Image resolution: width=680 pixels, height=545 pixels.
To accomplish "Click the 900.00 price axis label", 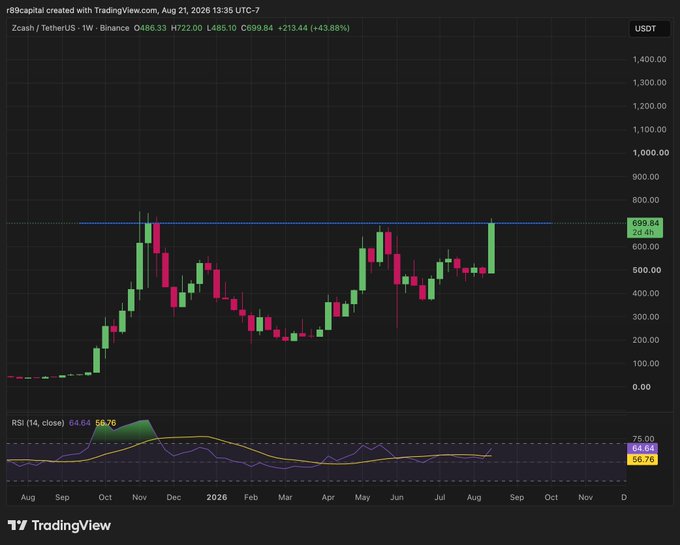I will coord(646,176).
